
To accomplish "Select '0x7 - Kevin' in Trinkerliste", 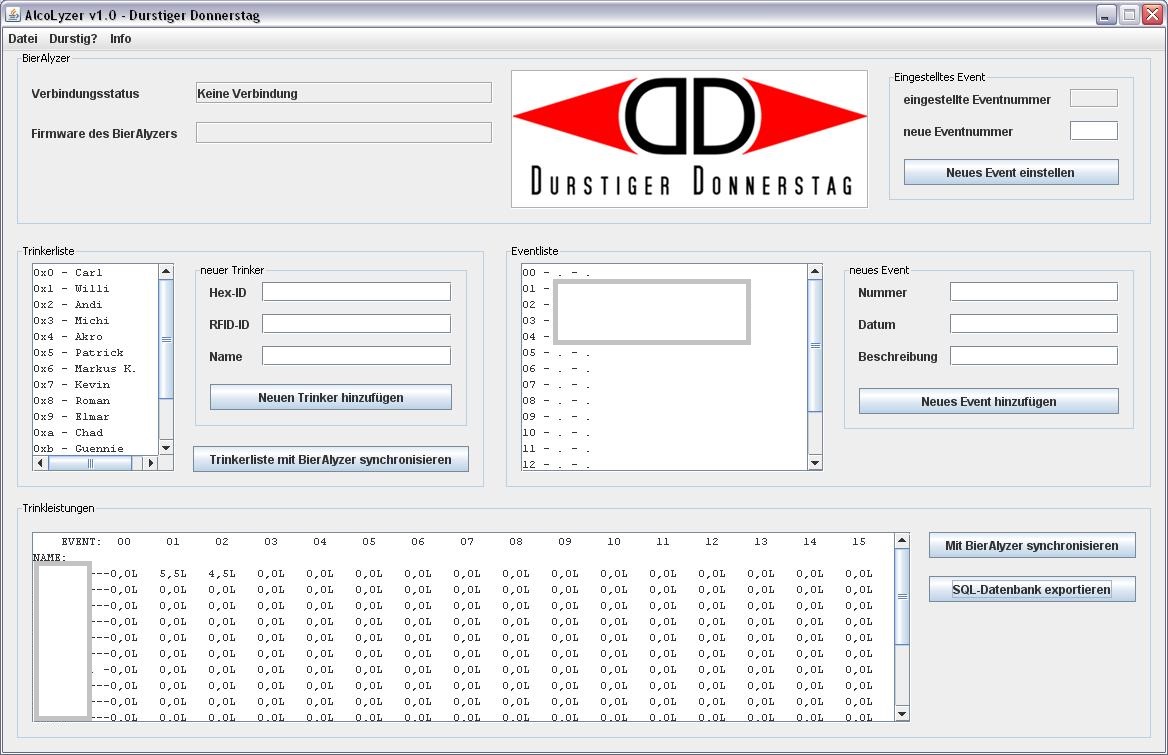I will click(95, 384).
